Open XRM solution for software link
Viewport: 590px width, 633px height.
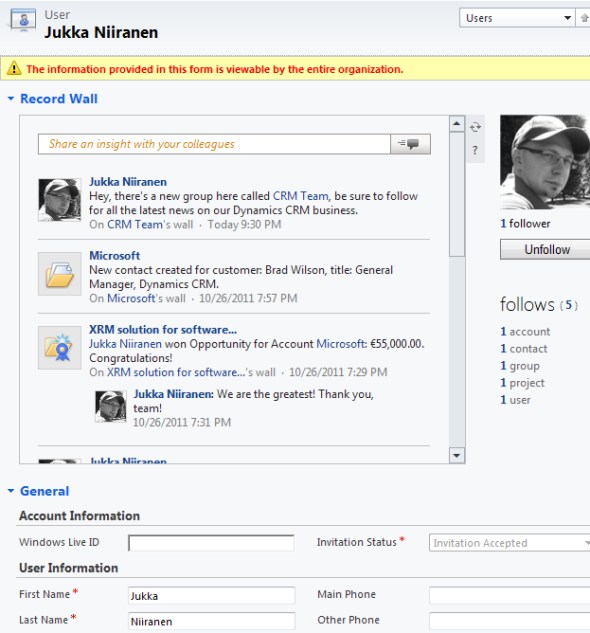tap(163, 329)
